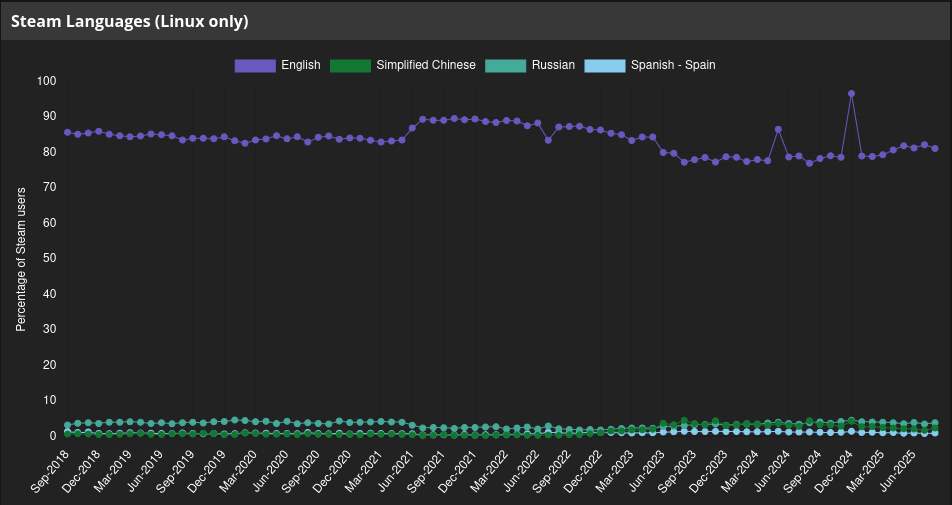
Task: Click the Mar-2019 x-axis label
Action: point(113,472)
